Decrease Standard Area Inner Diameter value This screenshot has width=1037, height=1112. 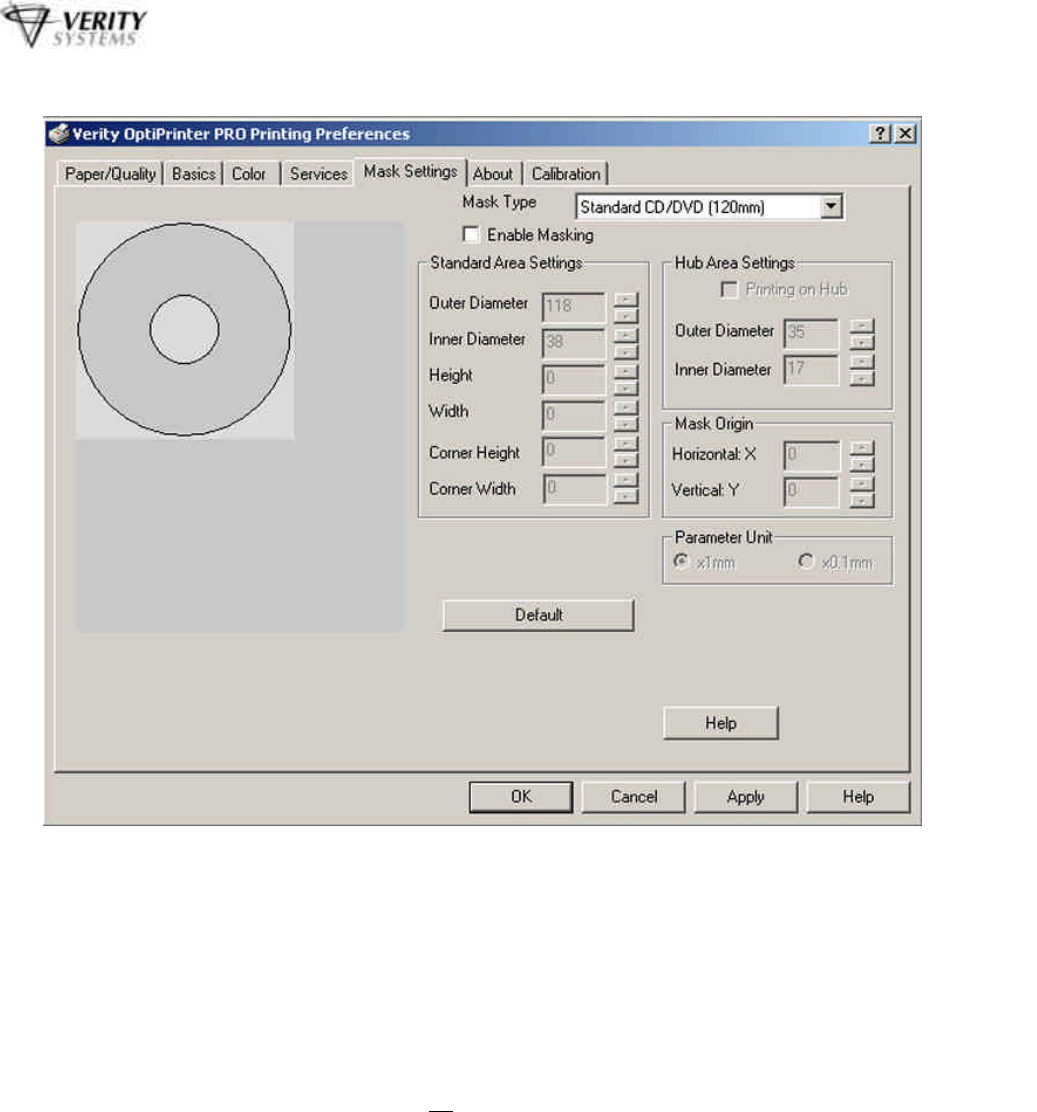coord(626,352)
